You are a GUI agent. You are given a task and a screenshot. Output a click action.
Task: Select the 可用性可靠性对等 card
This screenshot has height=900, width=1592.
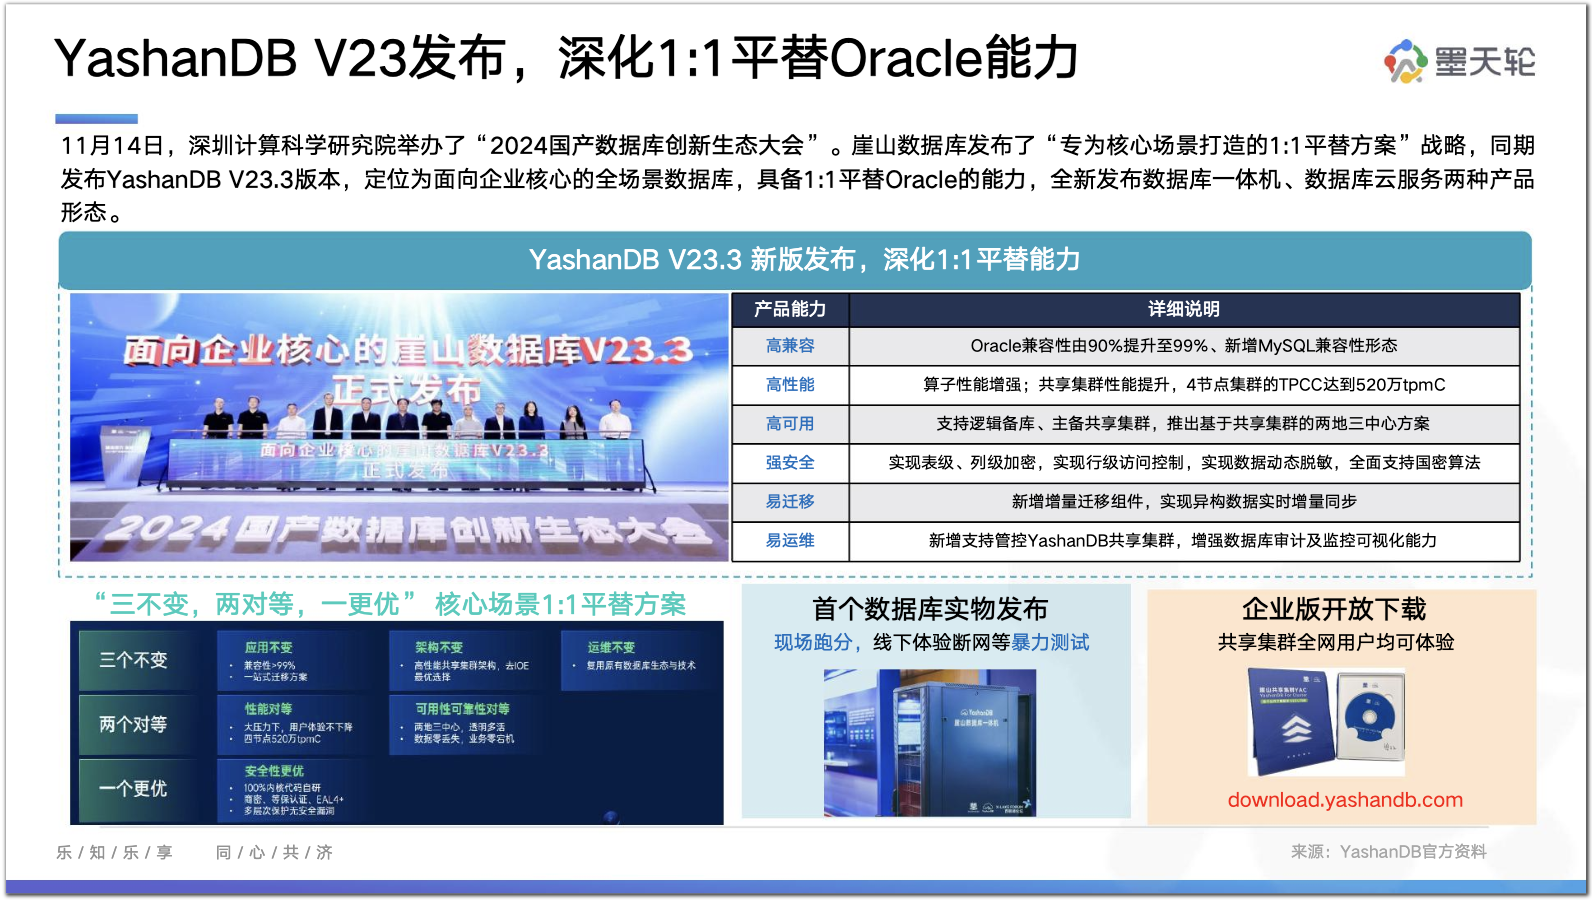[x=470, y=725]
